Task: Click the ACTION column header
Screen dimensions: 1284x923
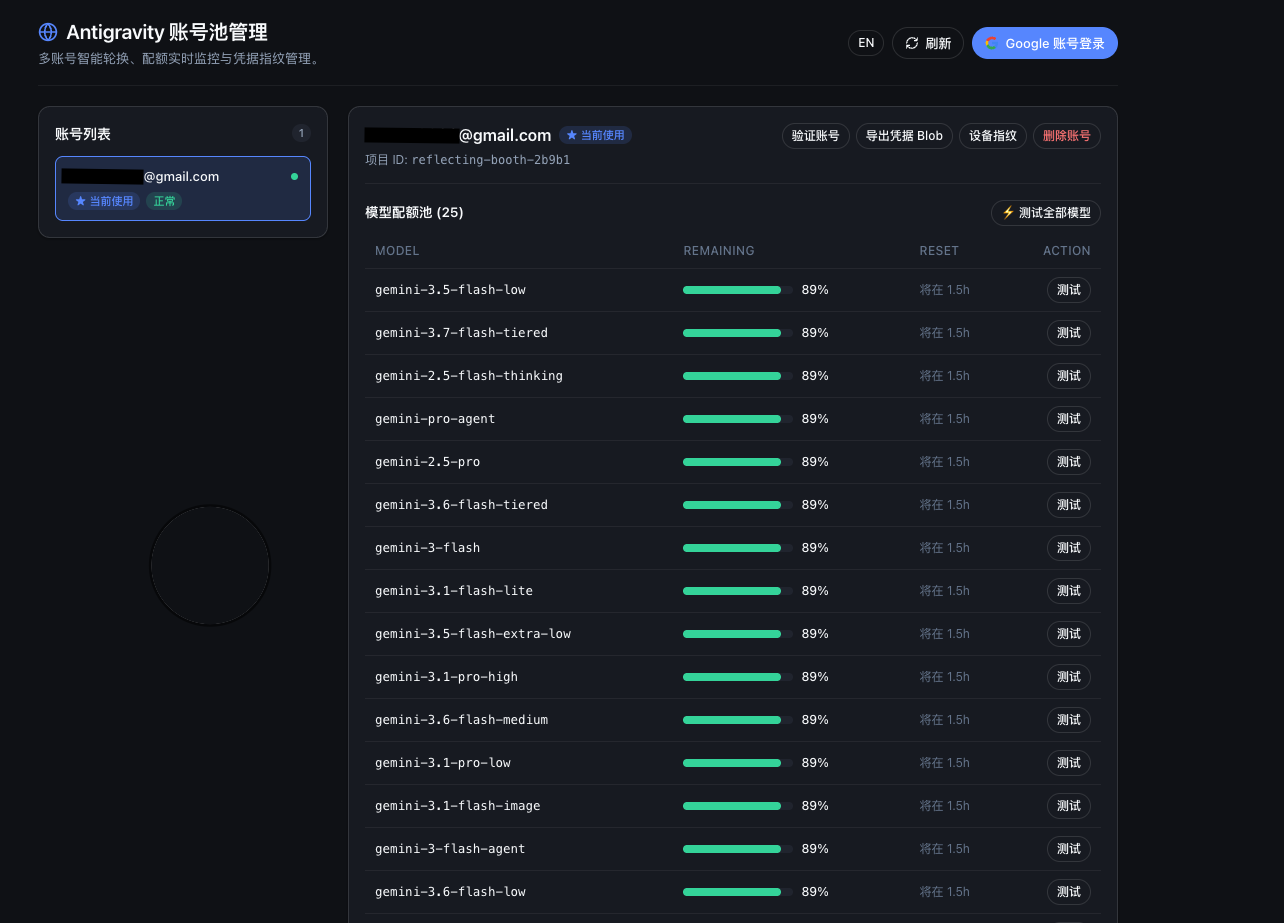Action: click(x=1067, y=251)
